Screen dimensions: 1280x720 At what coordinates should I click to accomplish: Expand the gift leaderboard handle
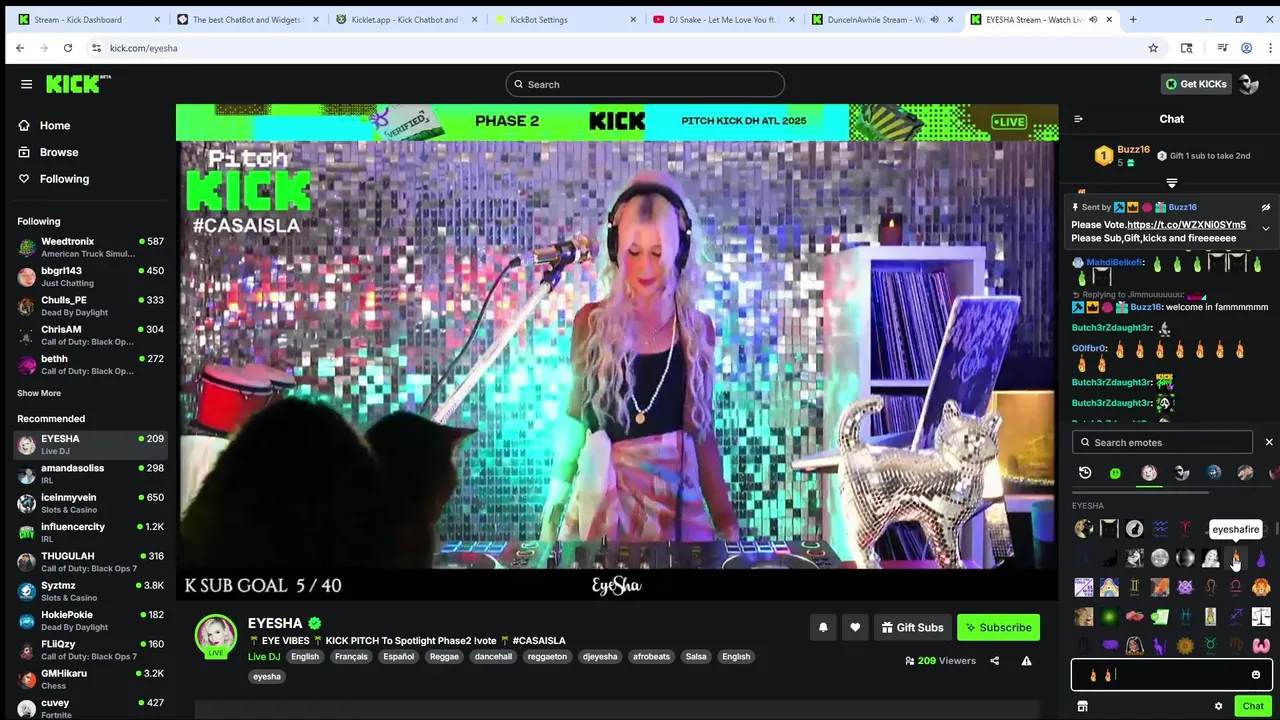pyautogui.click(x=1171, y=183)
